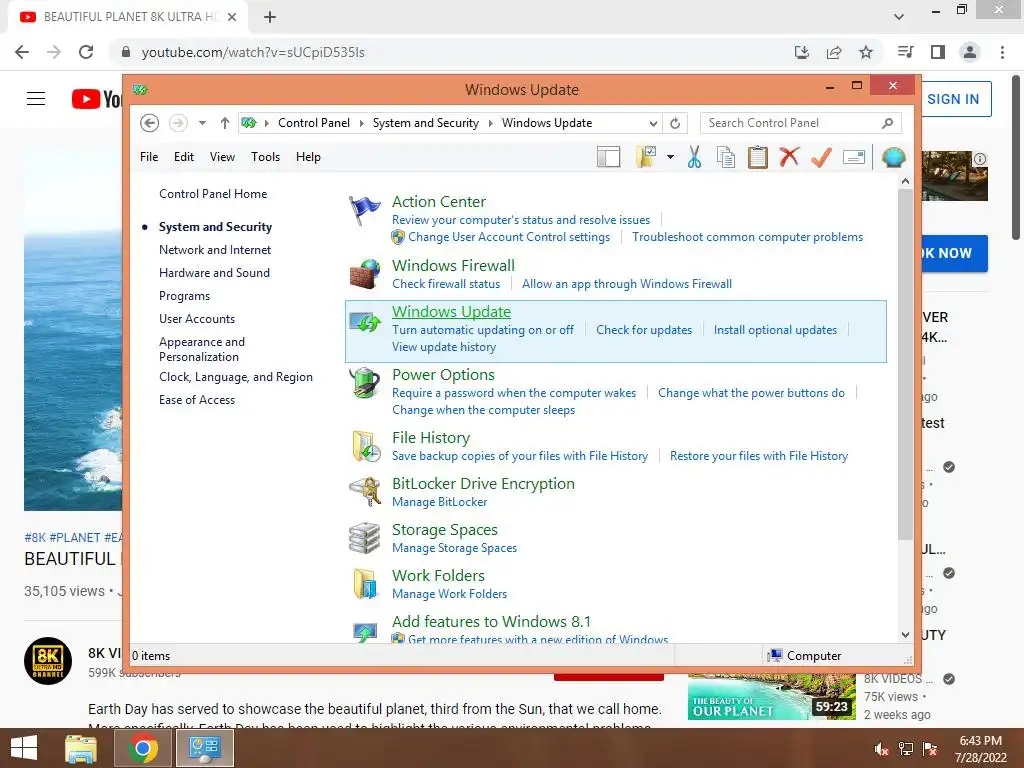1024x768 pixels.
Task: Click Install optional updates link
Action: point(775,330)
